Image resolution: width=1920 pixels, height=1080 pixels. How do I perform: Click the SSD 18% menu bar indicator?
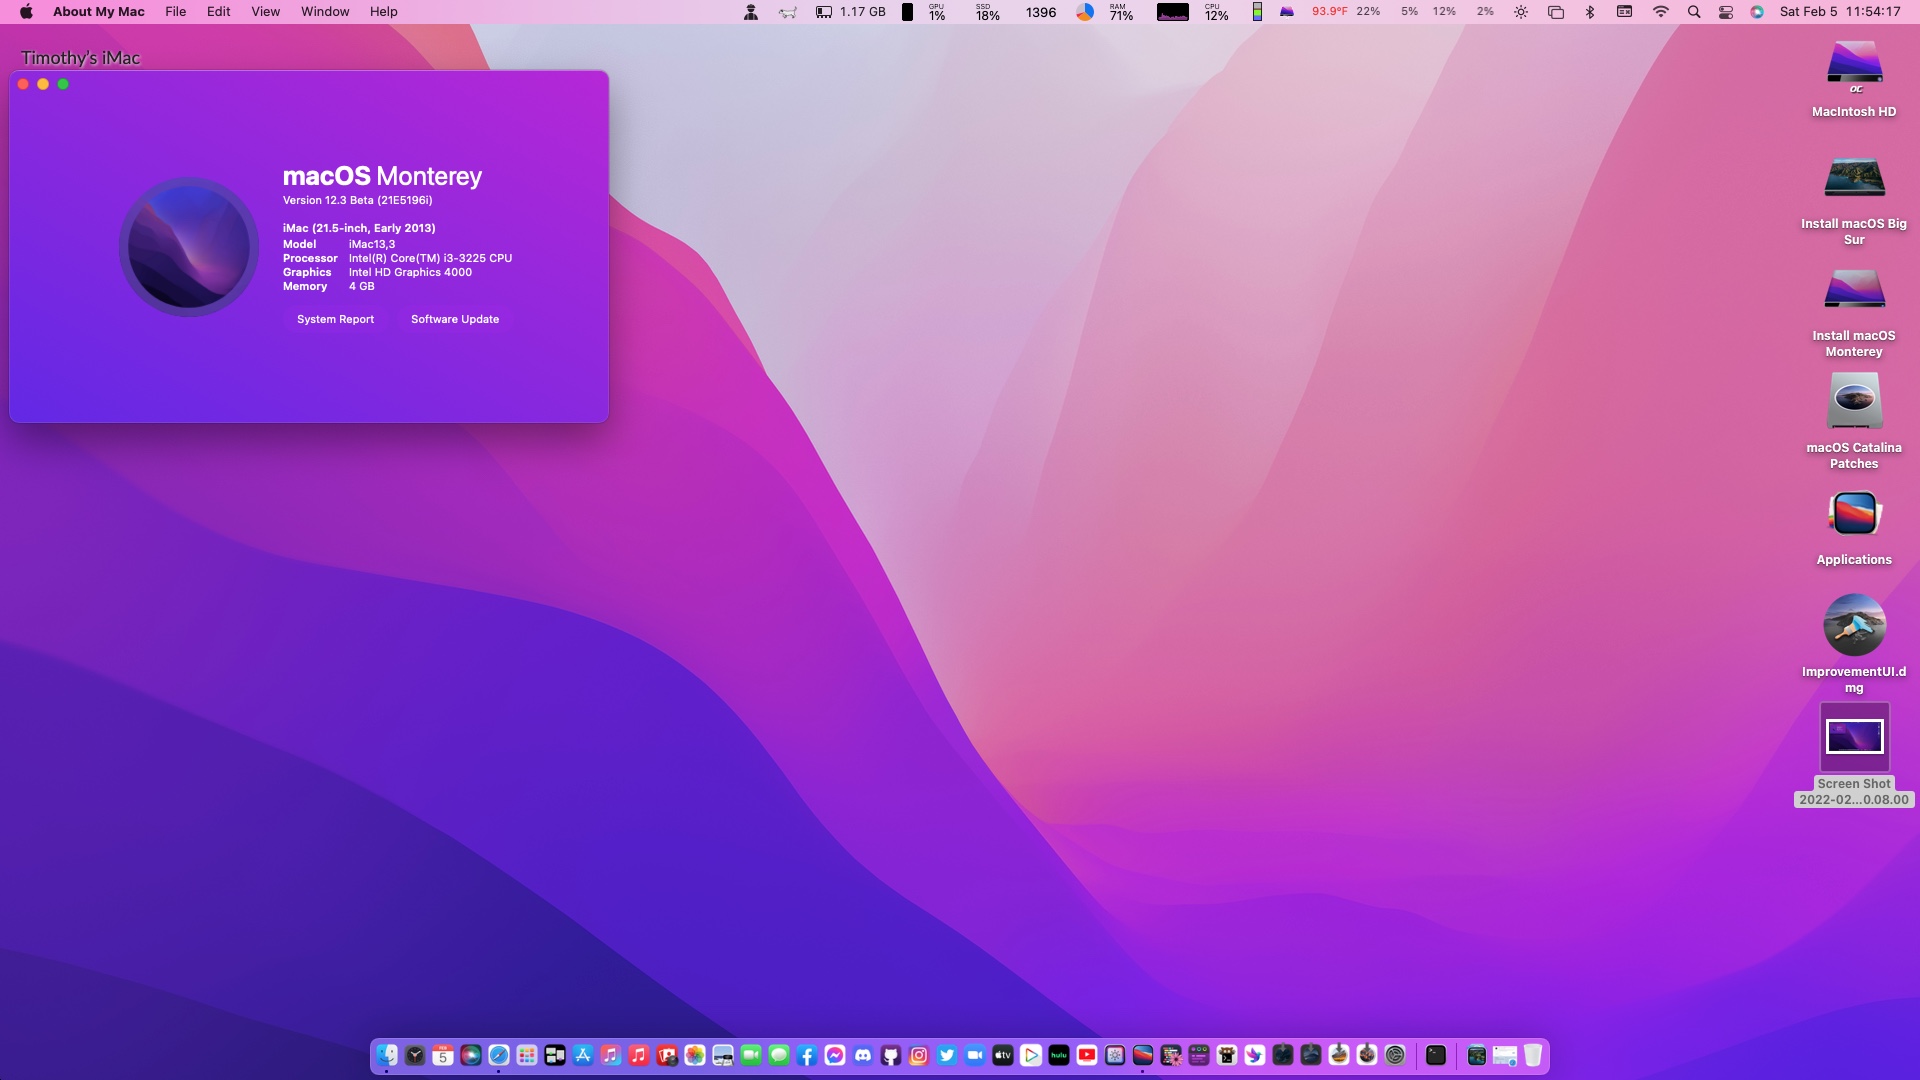pos(987,12)
